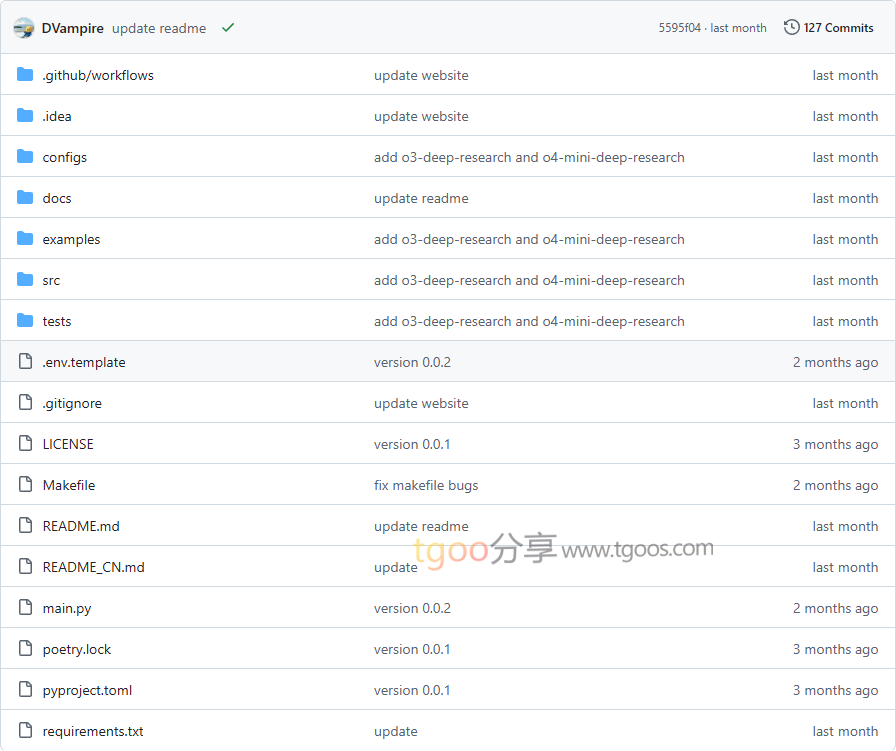Open the examples folder
896x751 pixels.
(71, 239)
